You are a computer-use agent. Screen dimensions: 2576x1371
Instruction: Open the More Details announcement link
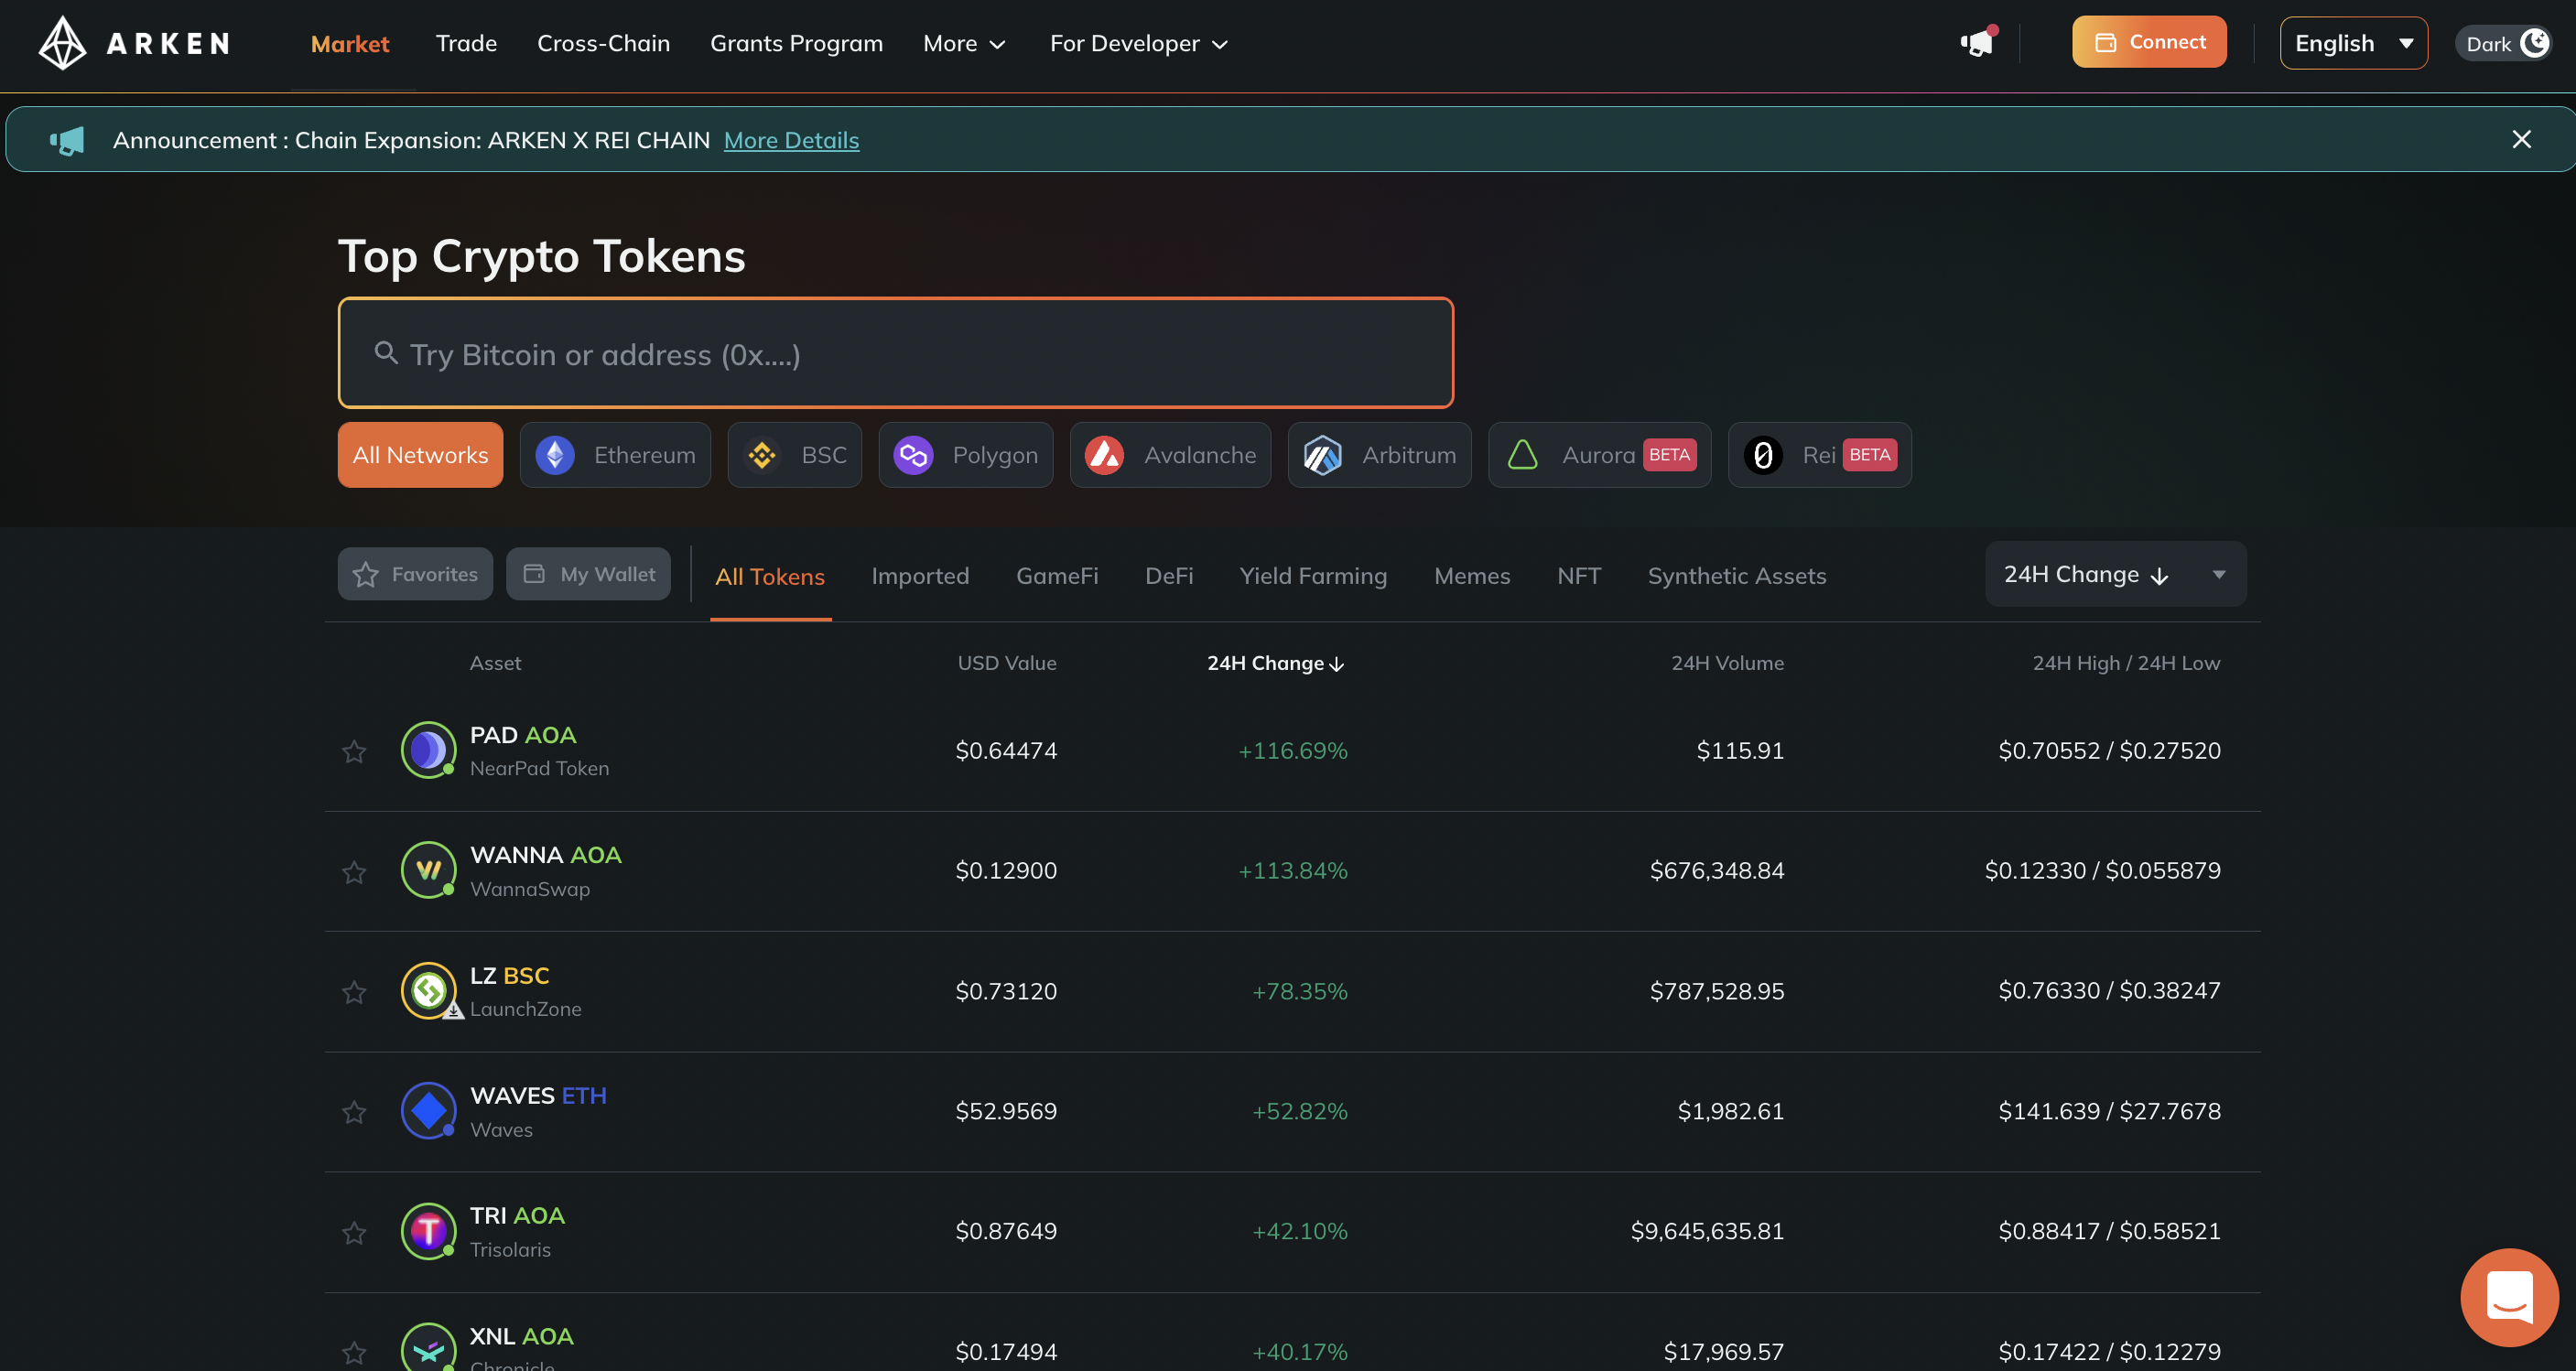coord(791,140)
